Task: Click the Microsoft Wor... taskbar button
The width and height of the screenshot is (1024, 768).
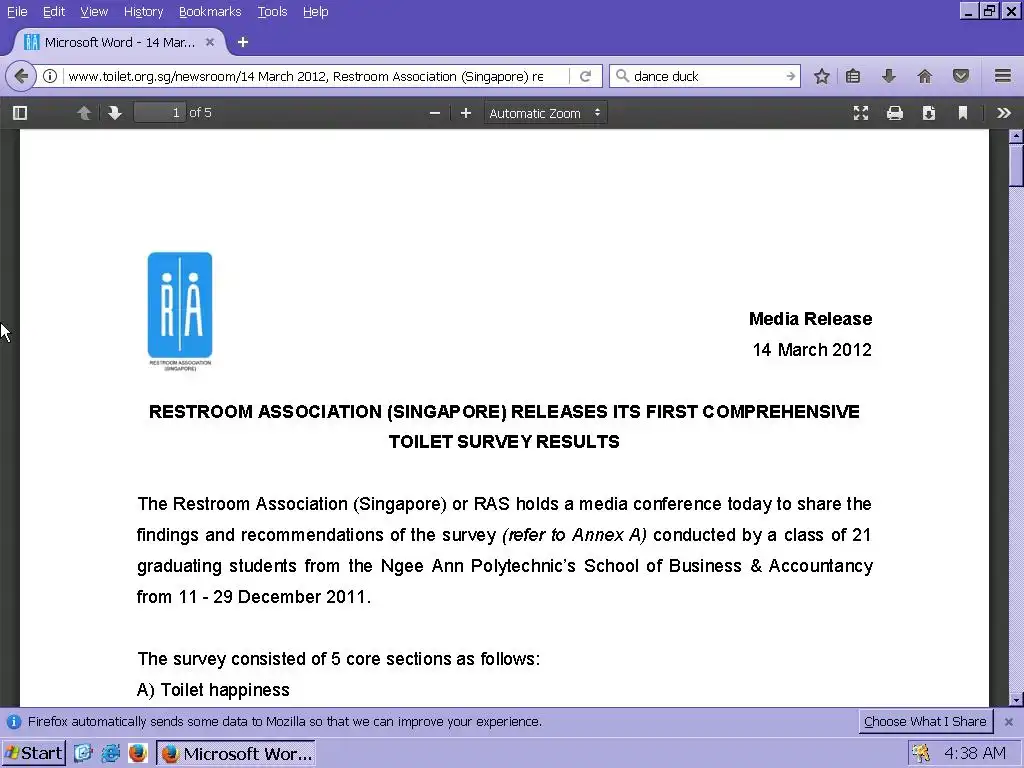Action: click(x=236, y=754)
